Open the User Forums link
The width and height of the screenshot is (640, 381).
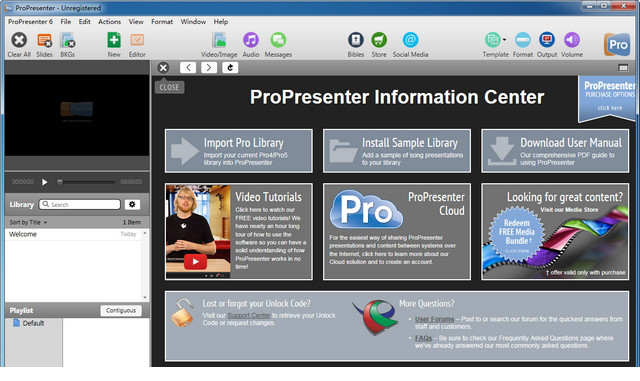[x=434, y=319]
